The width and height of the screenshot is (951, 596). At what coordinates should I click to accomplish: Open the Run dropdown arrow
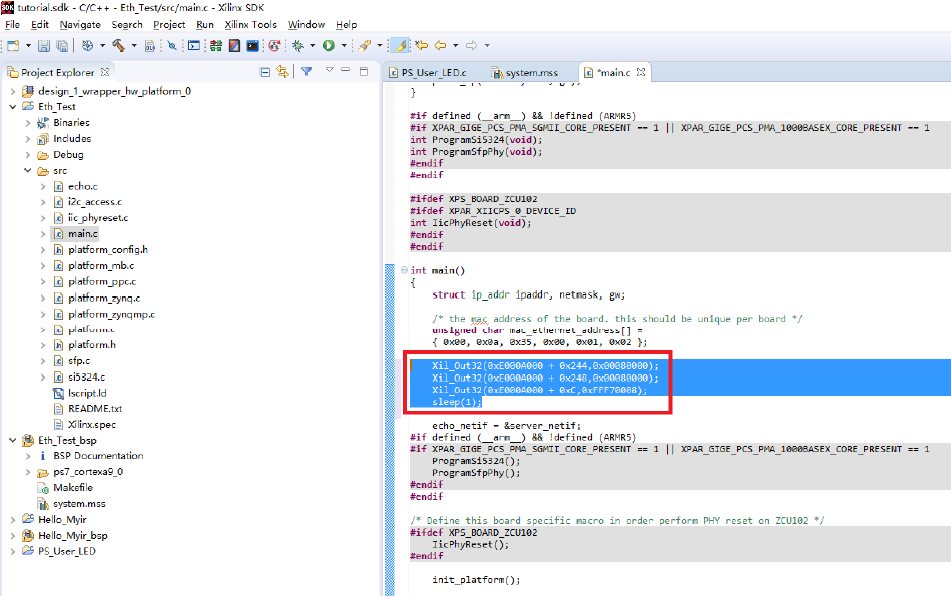344,46
